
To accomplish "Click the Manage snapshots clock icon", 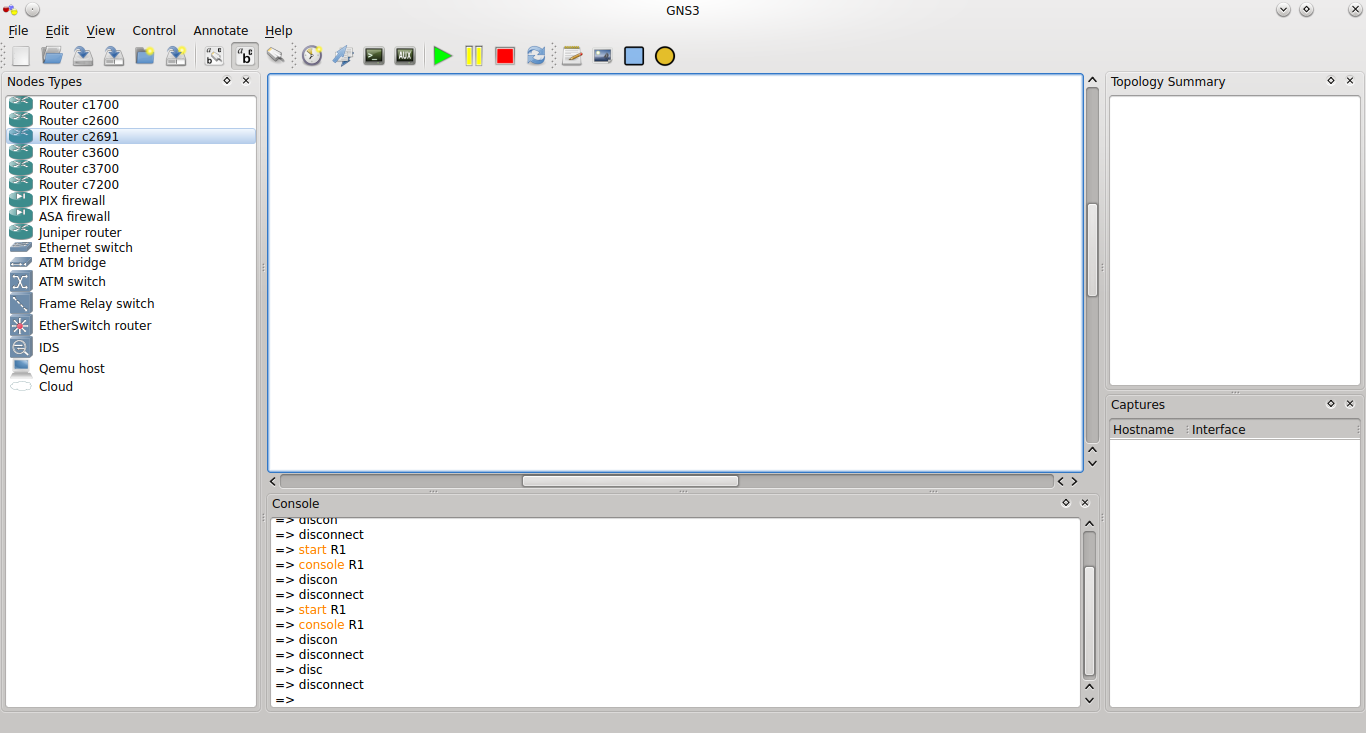I will tap(311, 55).
